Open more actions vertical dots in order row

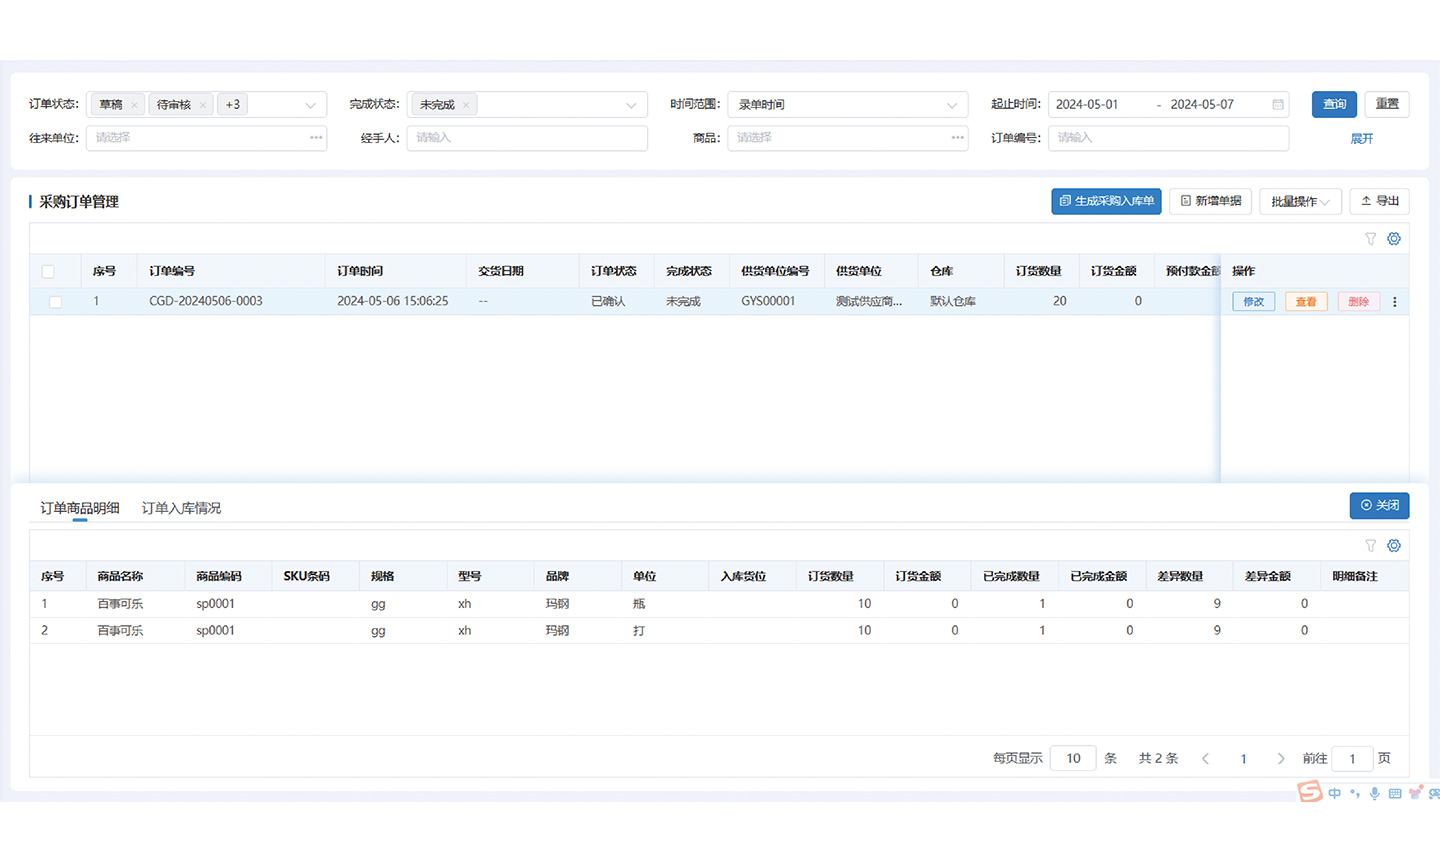1395,302
